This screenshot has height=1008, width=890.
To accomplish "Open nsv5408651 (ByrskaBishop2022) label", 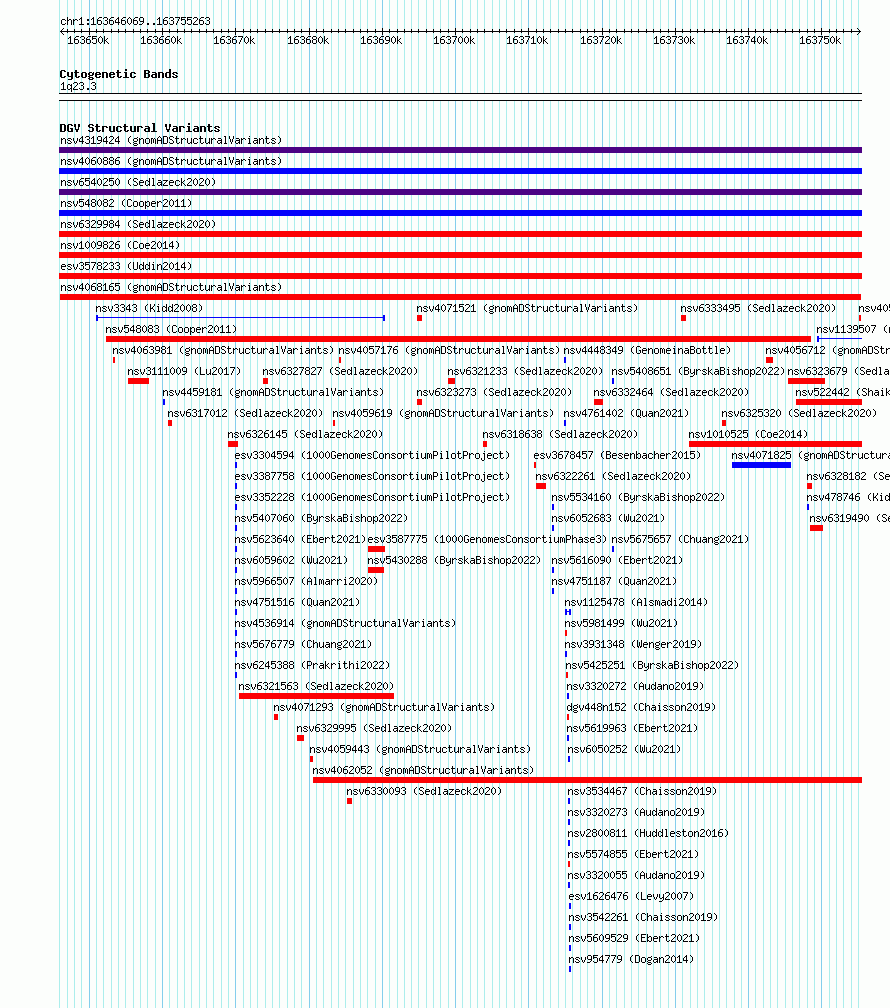I will (x=698, y=371).
